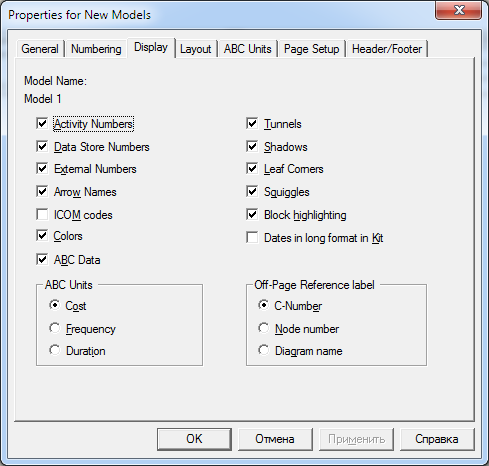Viewport: 489px width, 466px height.
Task: Check Dates in long format in Kit
Action: (x=252, y=238)
